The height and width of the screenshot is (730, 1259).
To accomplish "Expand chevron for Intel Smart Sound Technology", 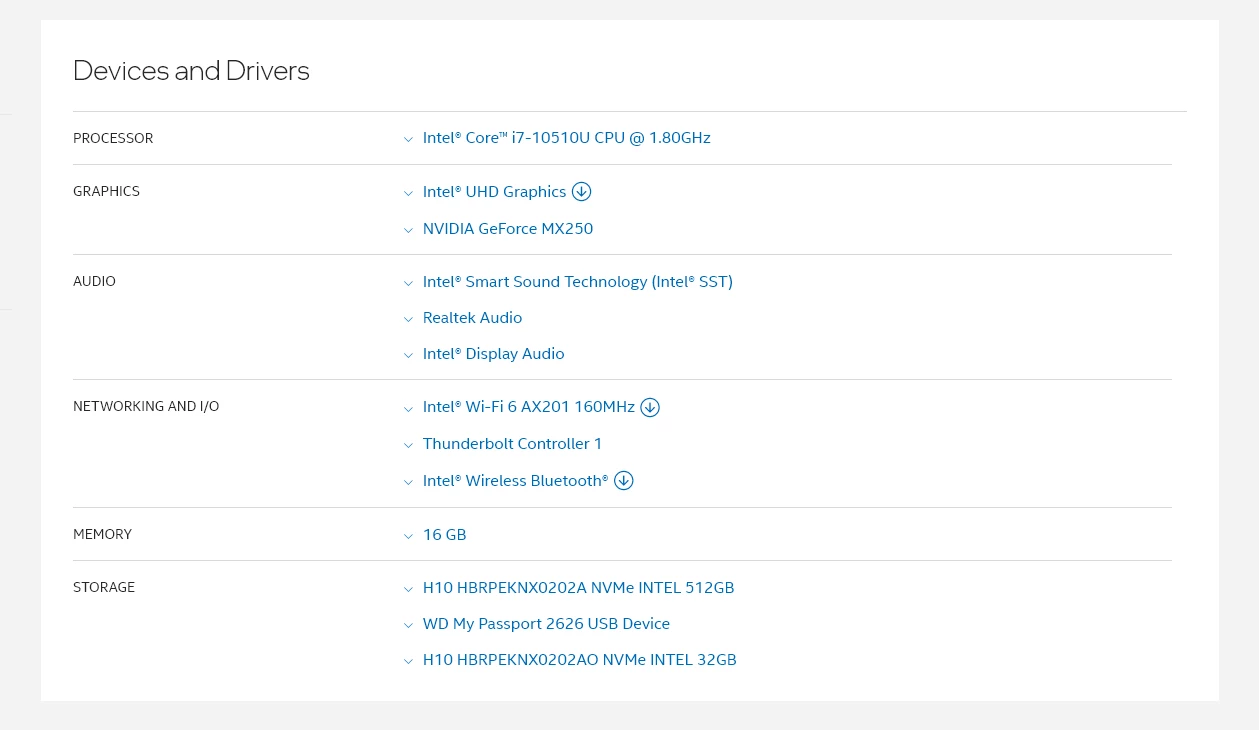I will click(408, 283).
